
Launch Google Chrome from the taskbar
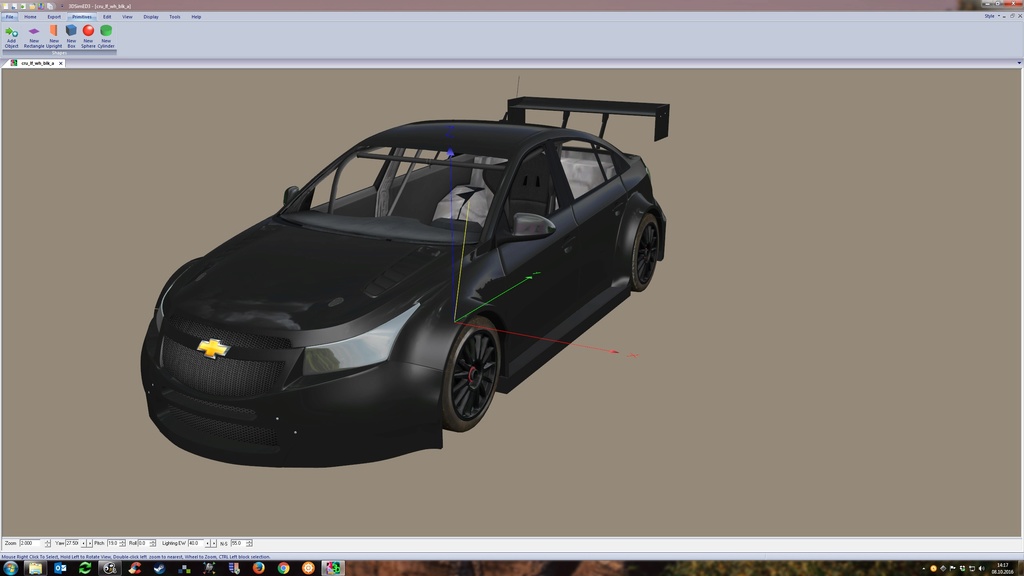(x=283, y=568)
